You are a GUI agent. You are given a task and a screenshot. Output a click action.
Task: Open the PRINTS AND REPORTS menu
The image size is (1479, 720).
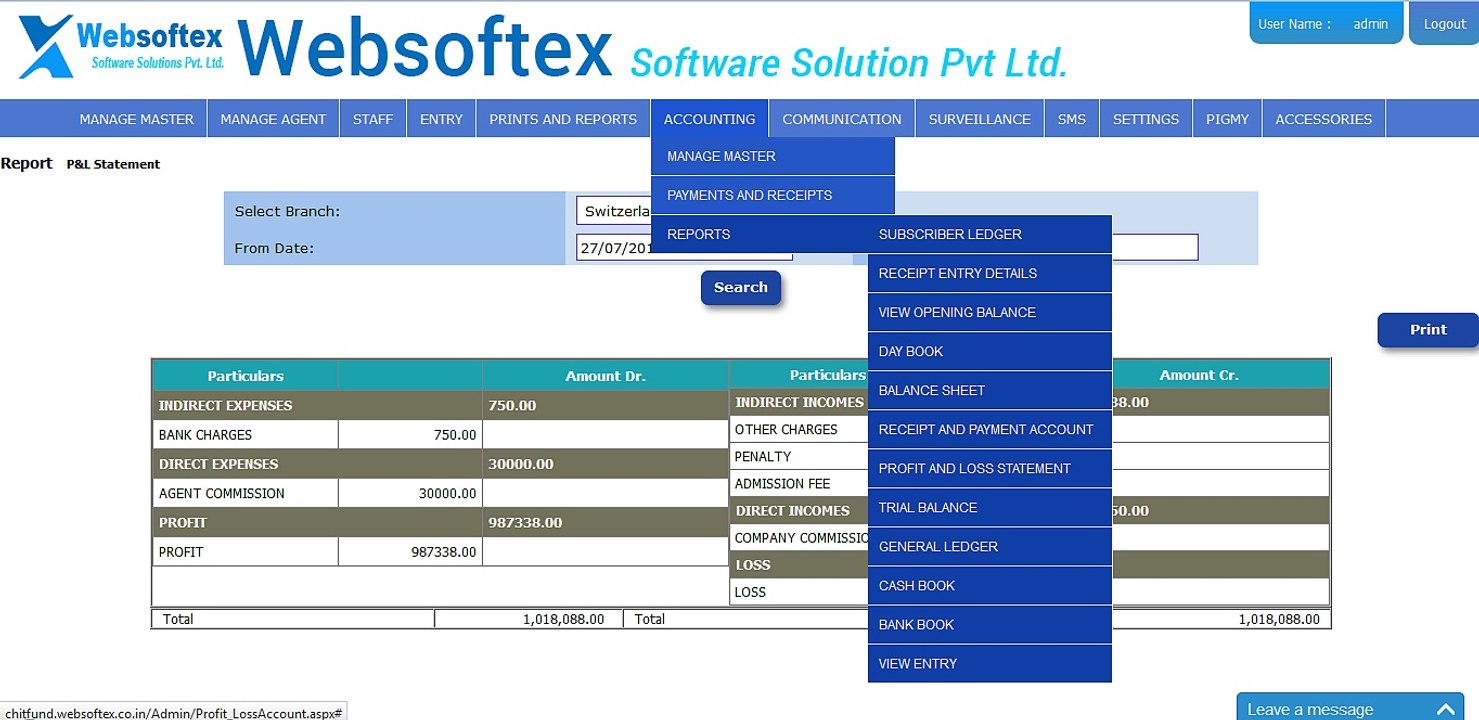(563, 119)
